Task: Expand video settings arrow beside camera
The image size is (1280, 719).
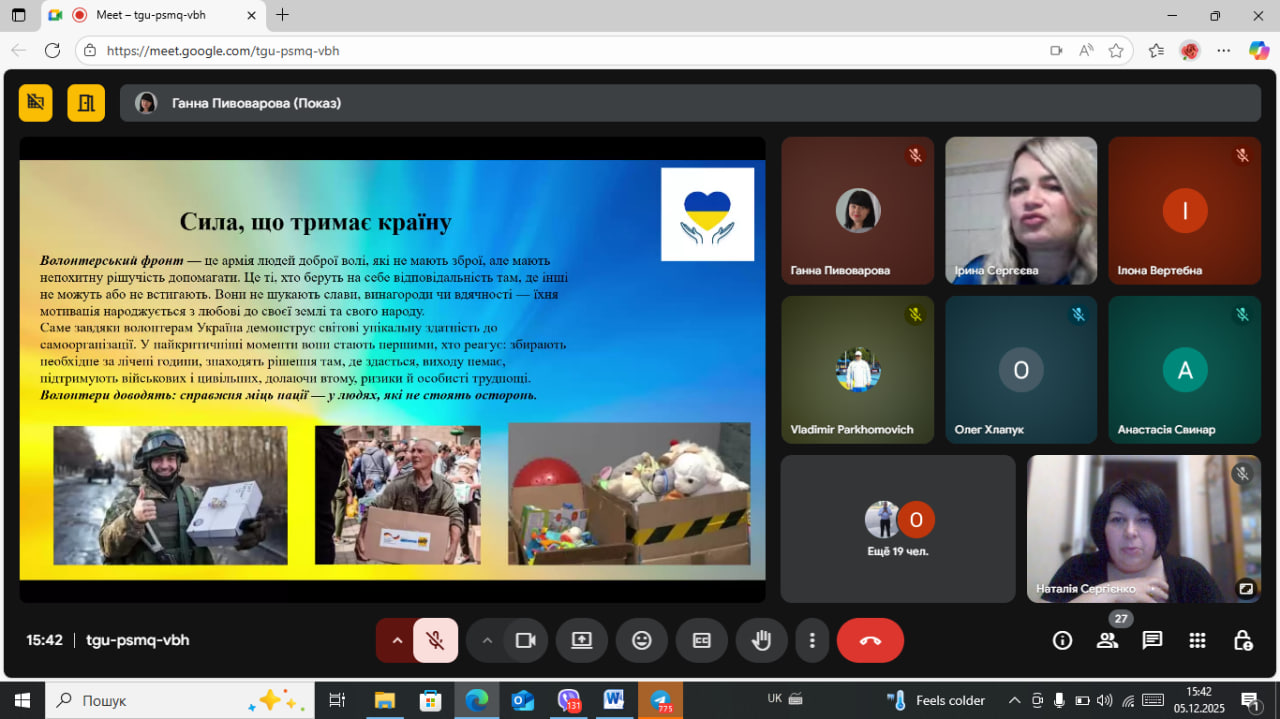Action: (x=487, y=640)
